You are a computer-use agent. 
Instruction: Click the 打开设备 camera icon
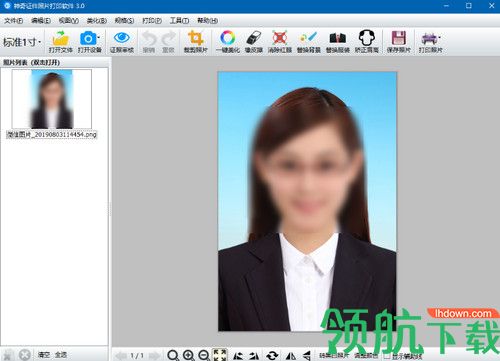coord(88,38)
